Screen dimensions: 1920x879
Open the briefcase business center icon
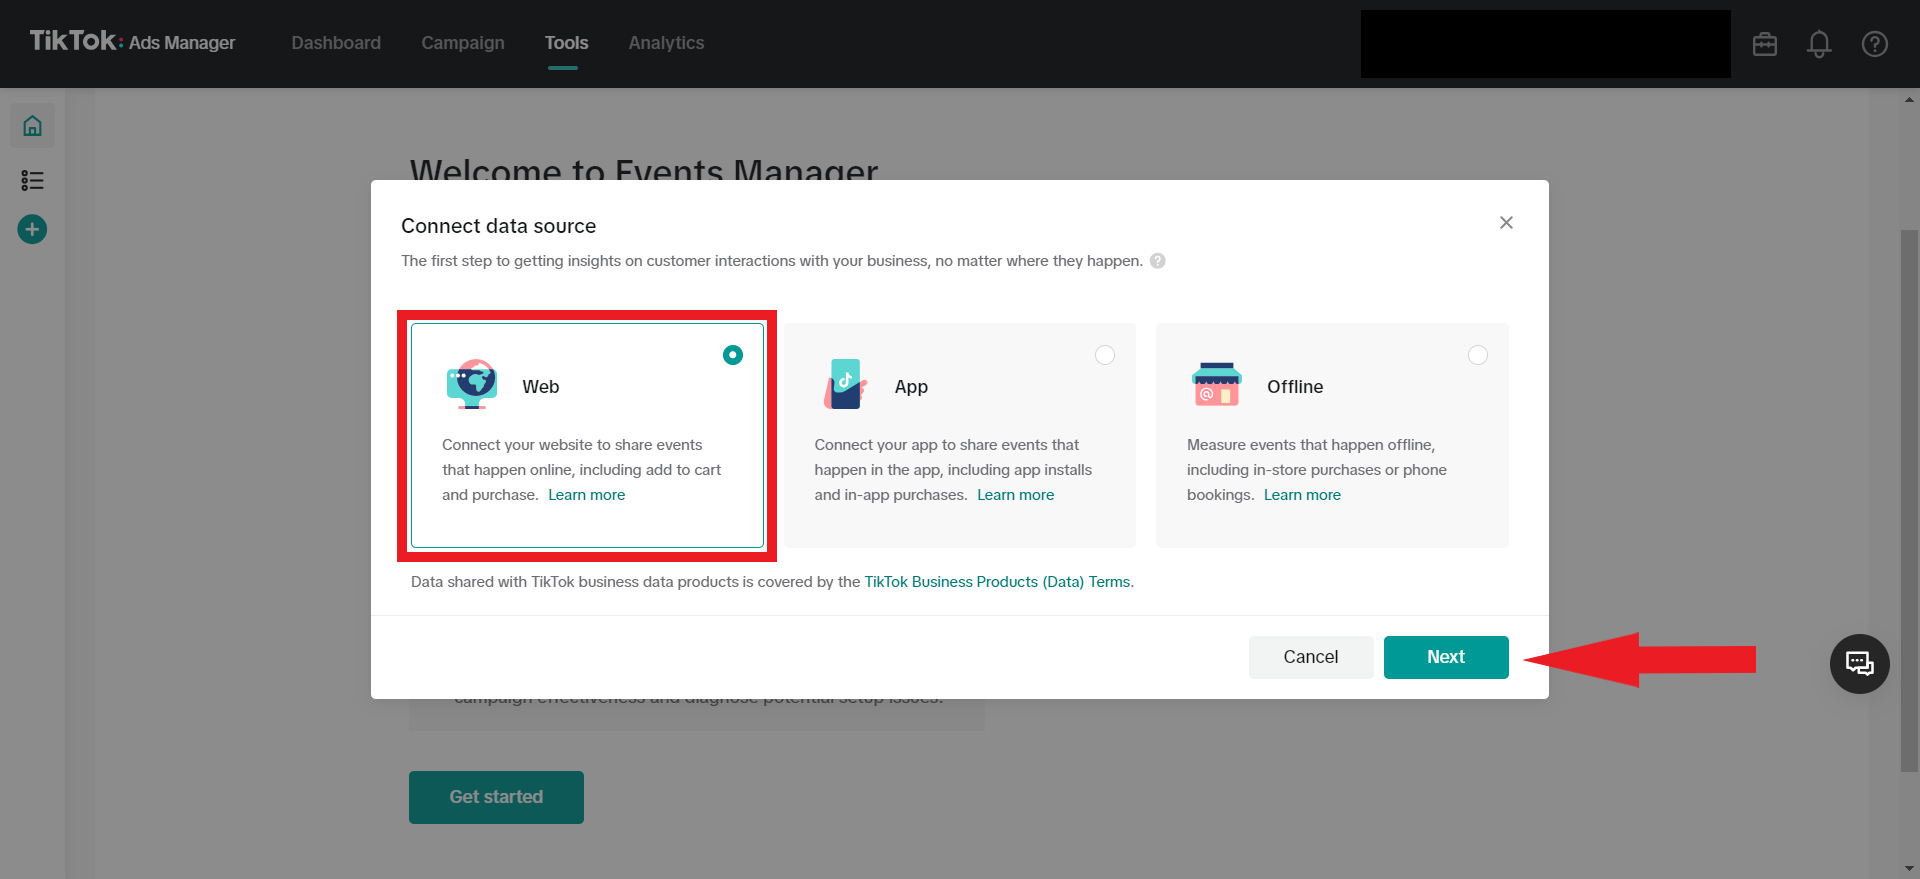pyautogui.click(x=1764, y=44)
